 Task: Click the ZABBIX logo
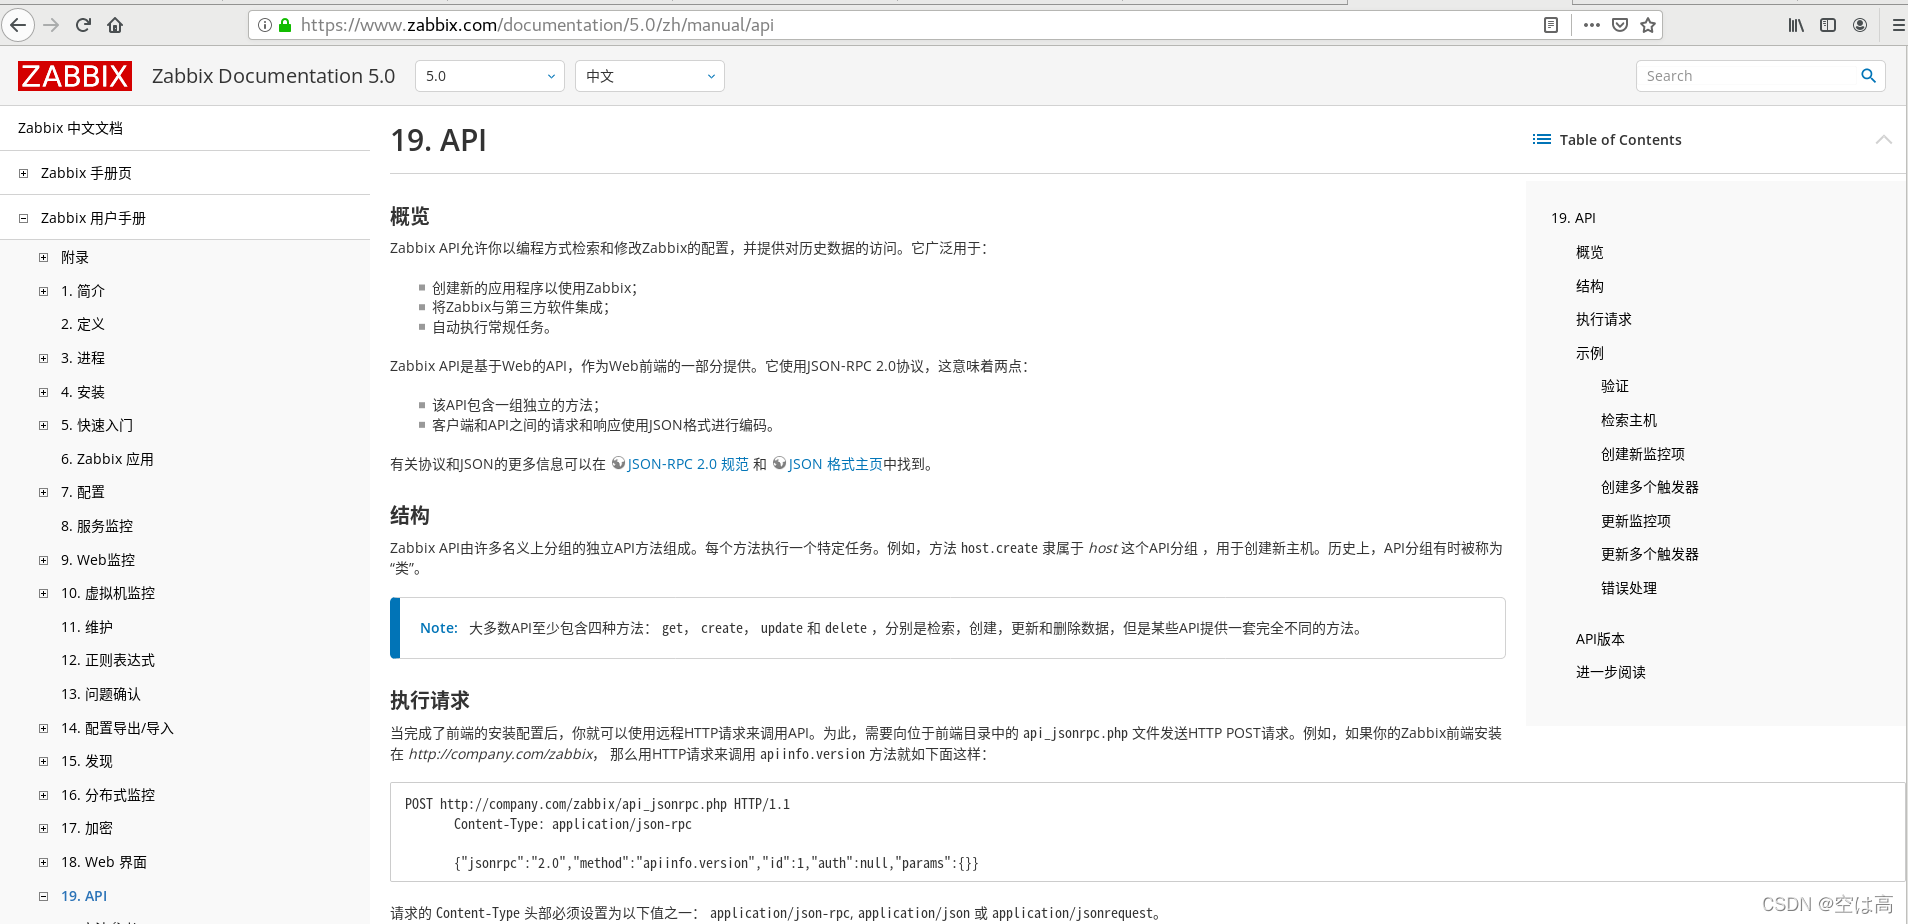[75, 76]
